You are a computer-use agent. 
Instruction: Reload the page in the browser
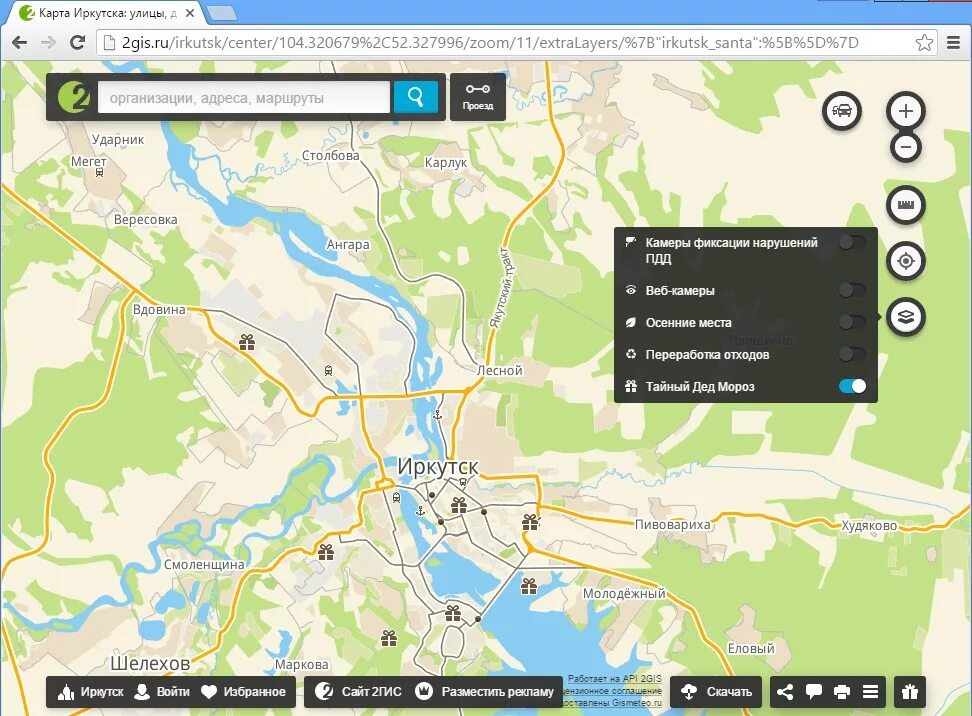pyautogui.click(x=77, y=42)
